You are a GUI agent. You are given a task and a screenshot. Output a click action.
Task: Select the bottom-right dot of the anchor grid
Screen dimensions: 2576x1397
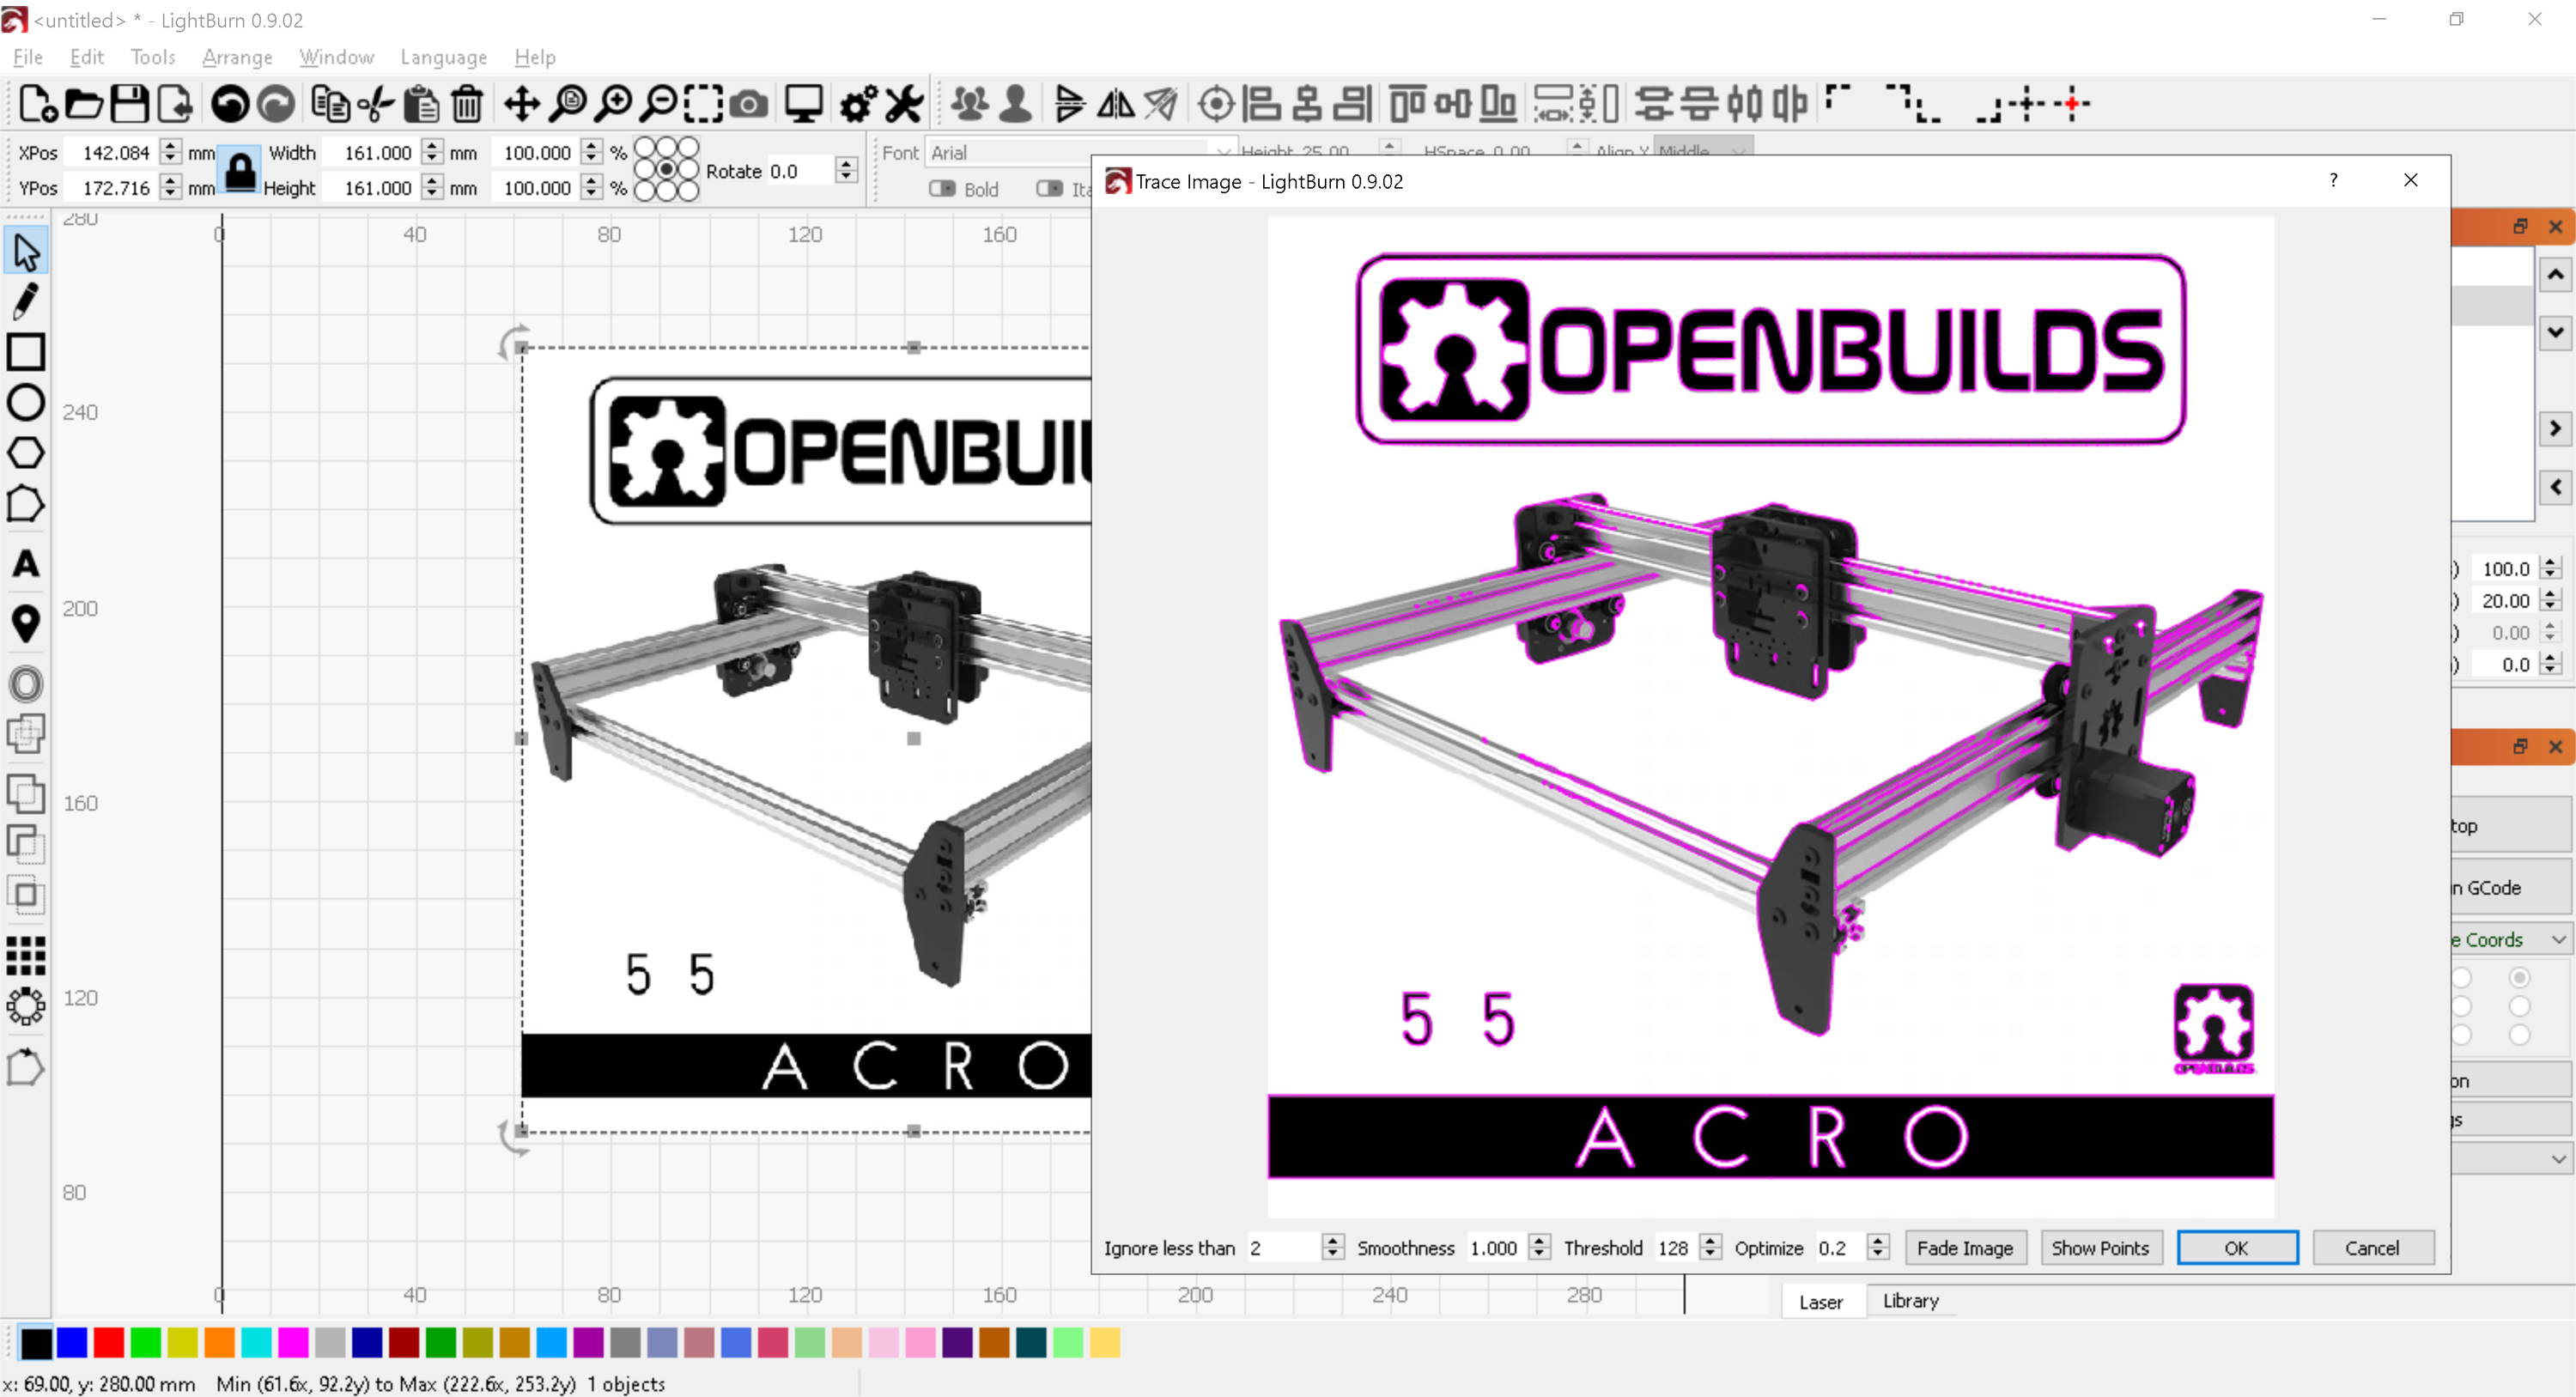[x=688, y=191]
